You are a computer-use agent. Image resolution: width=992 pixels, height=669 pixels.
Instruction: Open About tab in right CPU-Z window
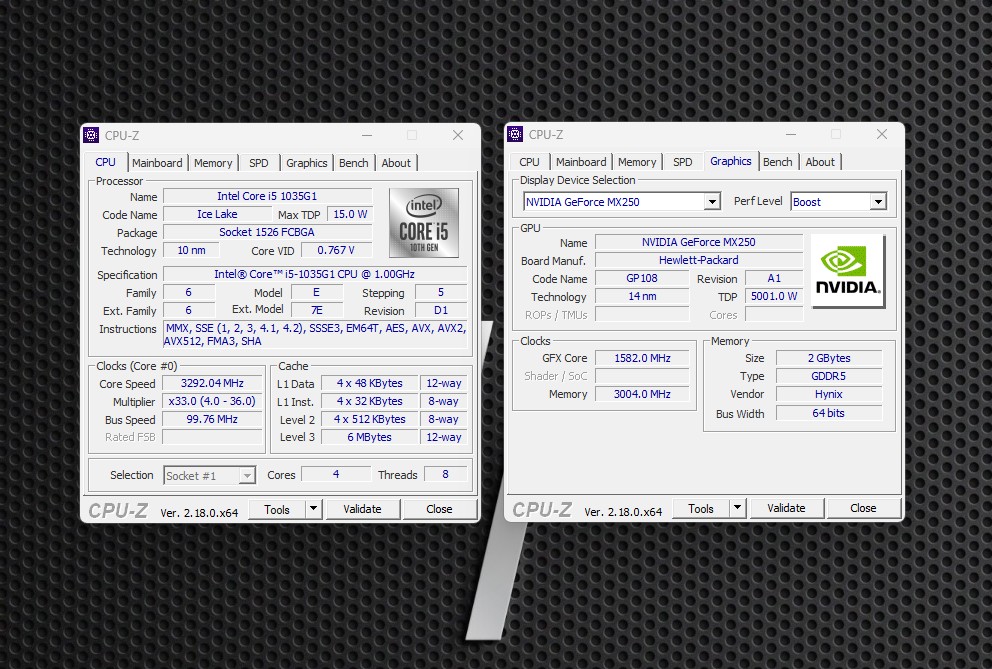click(820, 162)
